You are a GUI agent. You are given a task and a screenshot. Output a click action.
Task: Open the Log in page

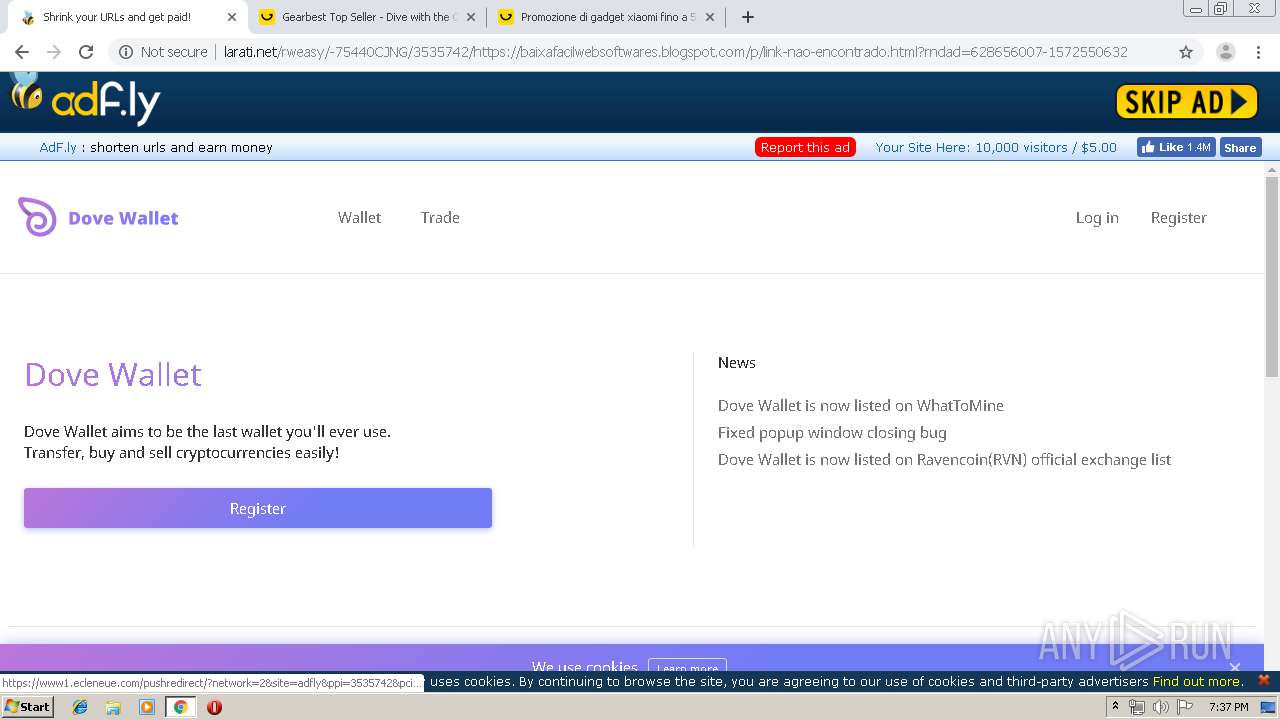coord(1097,217)
